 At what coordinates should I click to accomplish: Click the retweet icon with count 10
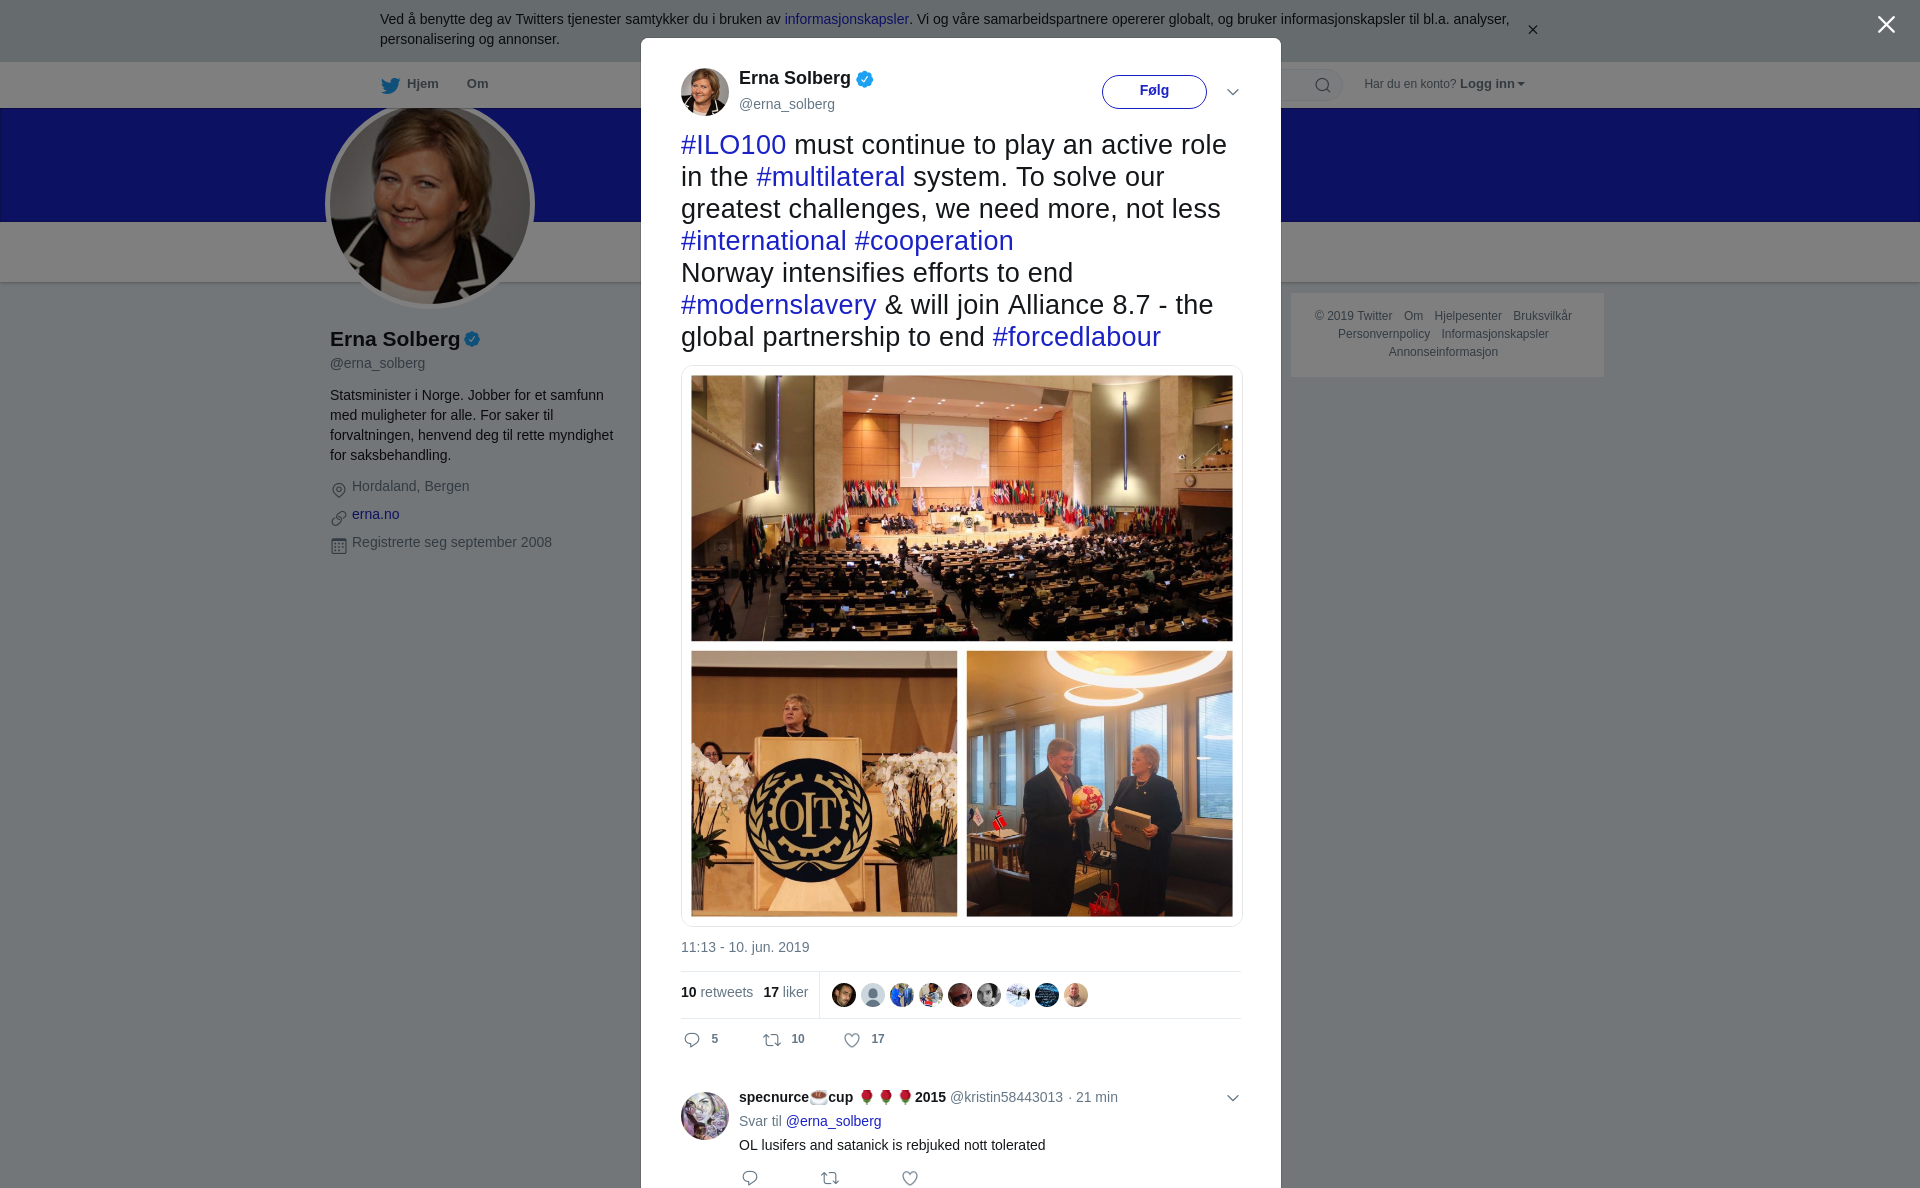tap(772, 1040)
